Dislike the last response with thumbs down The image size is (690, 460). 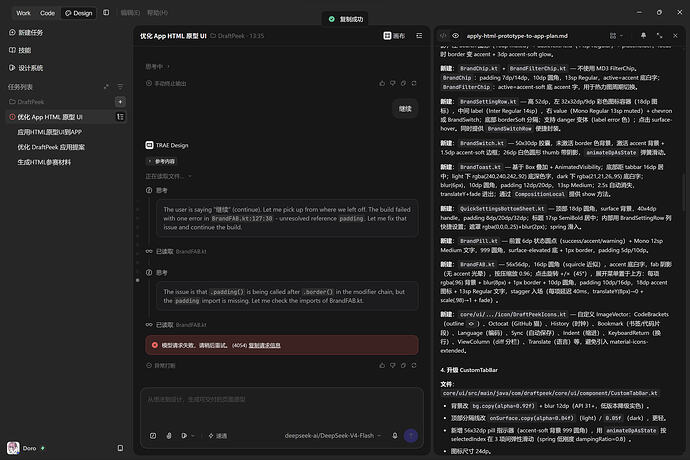pos(393,365)
